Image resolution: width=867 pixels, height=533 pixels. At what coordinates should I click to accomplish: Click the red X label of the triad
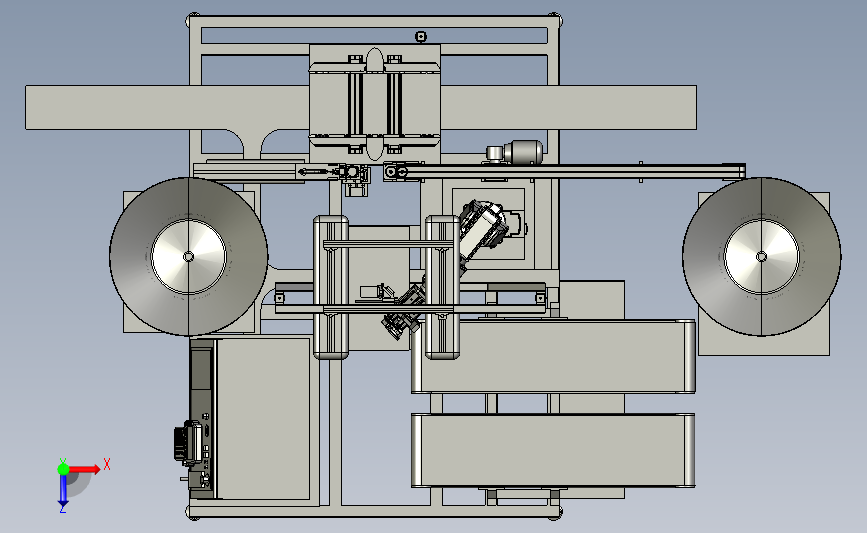pyautogui.click(x=107, y=464)
